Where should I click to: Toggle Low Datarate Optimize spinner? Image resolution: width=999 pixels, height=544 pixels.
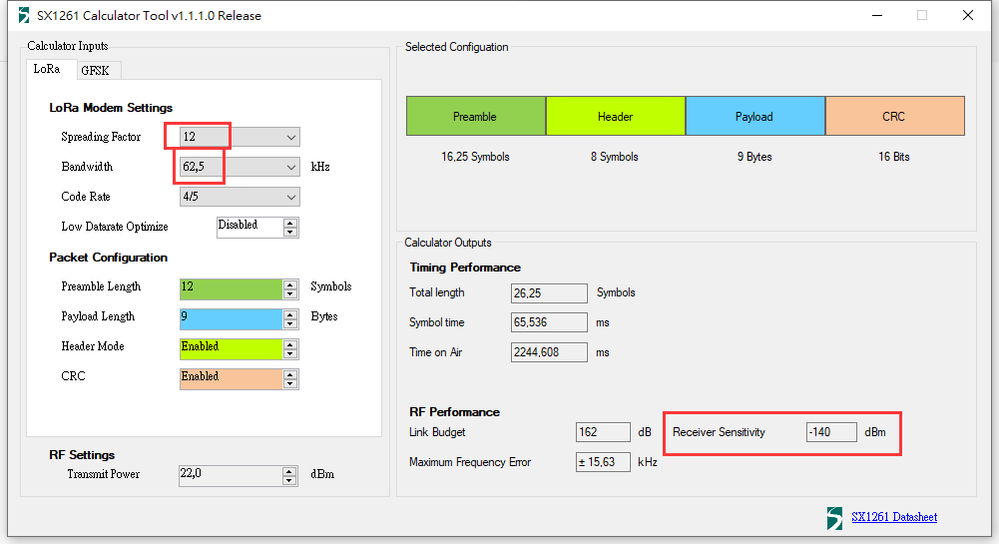[291, 227]
